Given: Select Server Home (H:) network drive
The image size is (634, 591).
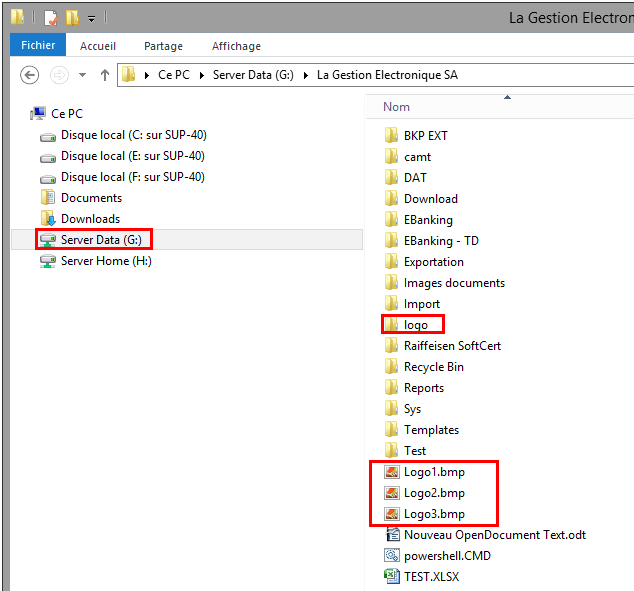Looking at the screenshot, I should tap(106, 261).
